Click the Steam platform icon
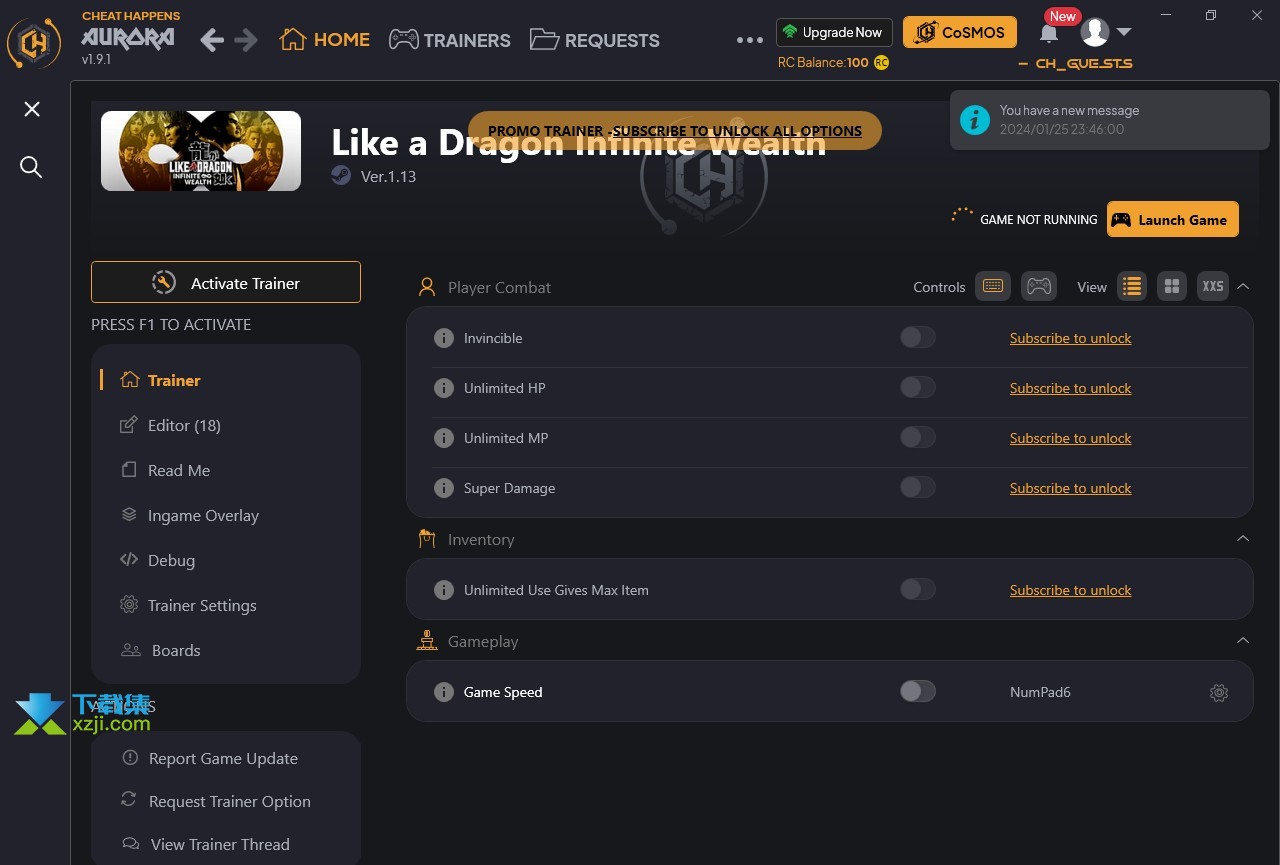The width and height of the screenshot is (1280, 865). [341, 176]
